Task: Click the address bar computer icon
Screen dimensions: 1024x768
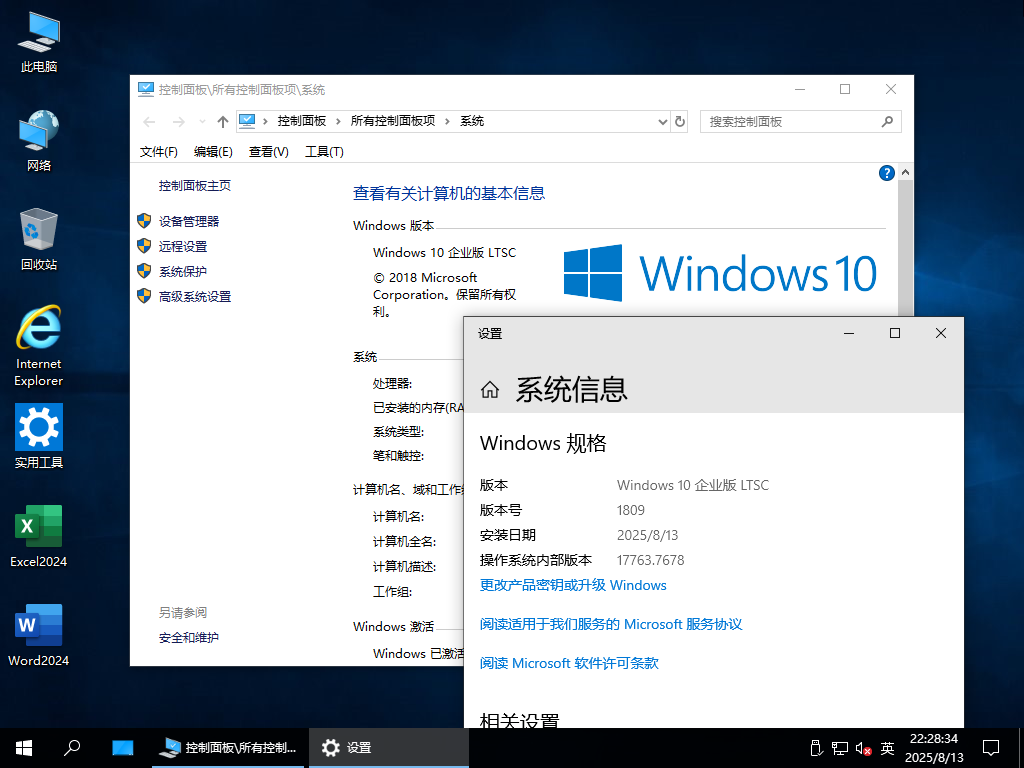Action: pos(247,121)
